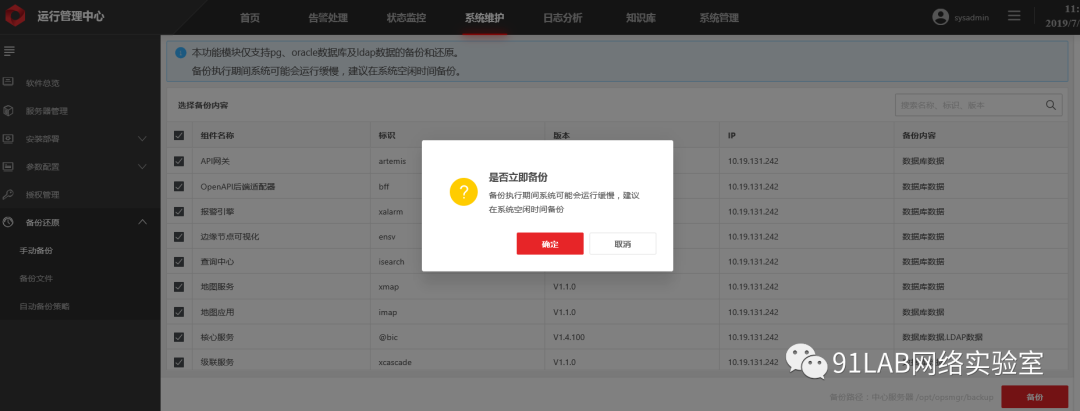Go to 日志分析 tab
This screenshot has height=411, width=1080.
[562, 18]
